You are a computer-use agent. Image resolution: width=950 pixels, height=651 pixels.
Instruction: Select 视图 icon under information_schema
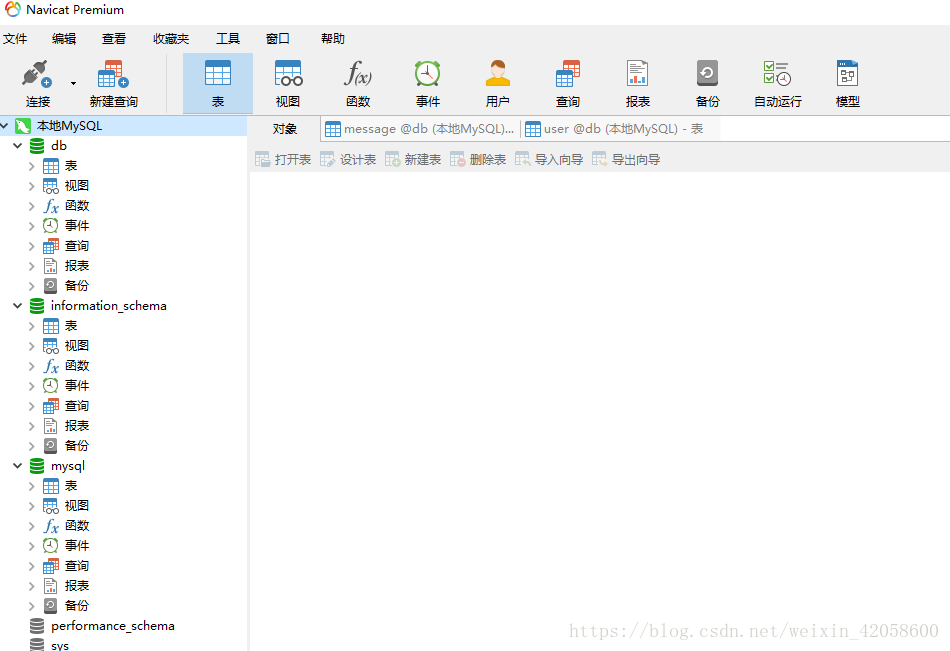(51, 346)
